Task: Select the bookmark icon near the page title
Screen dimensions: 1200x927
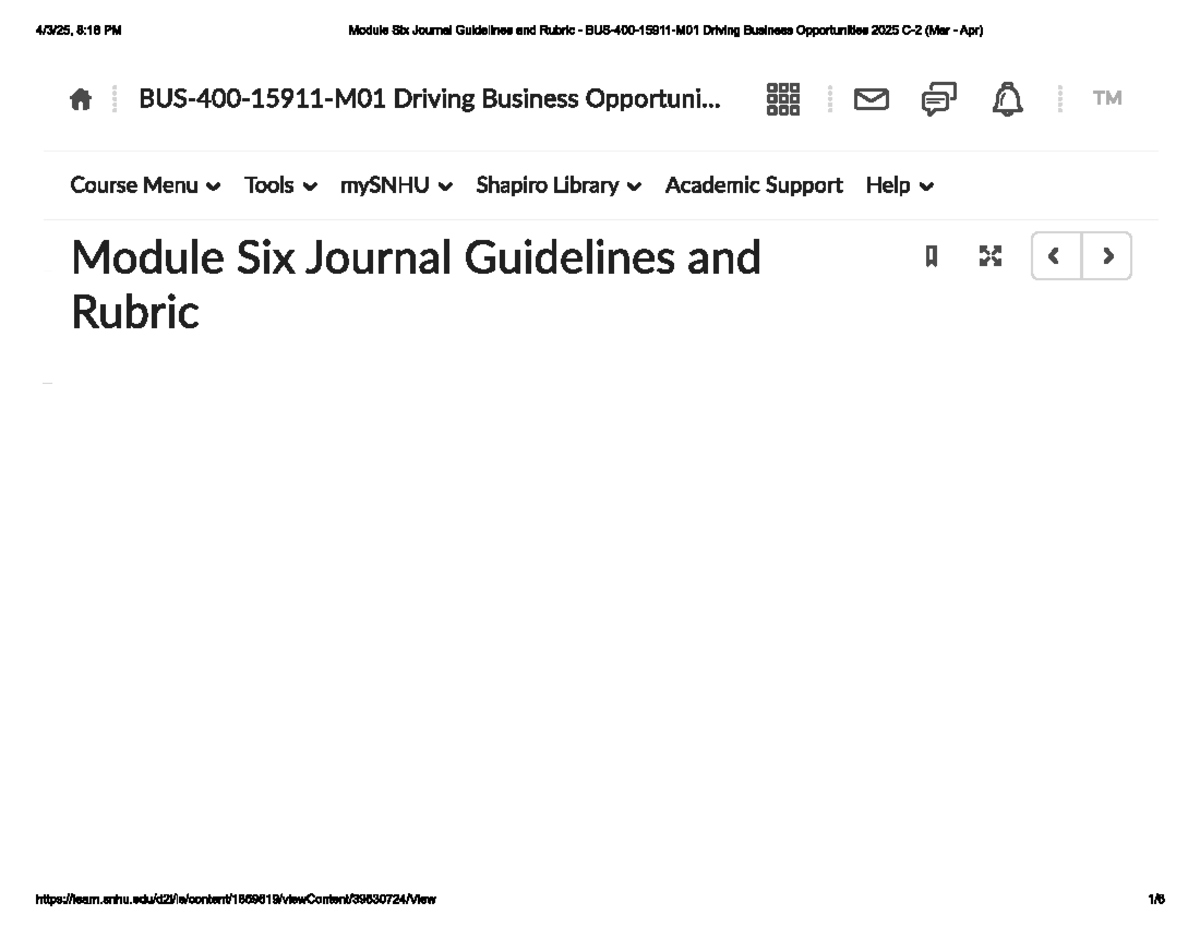Action: point(930,257)
